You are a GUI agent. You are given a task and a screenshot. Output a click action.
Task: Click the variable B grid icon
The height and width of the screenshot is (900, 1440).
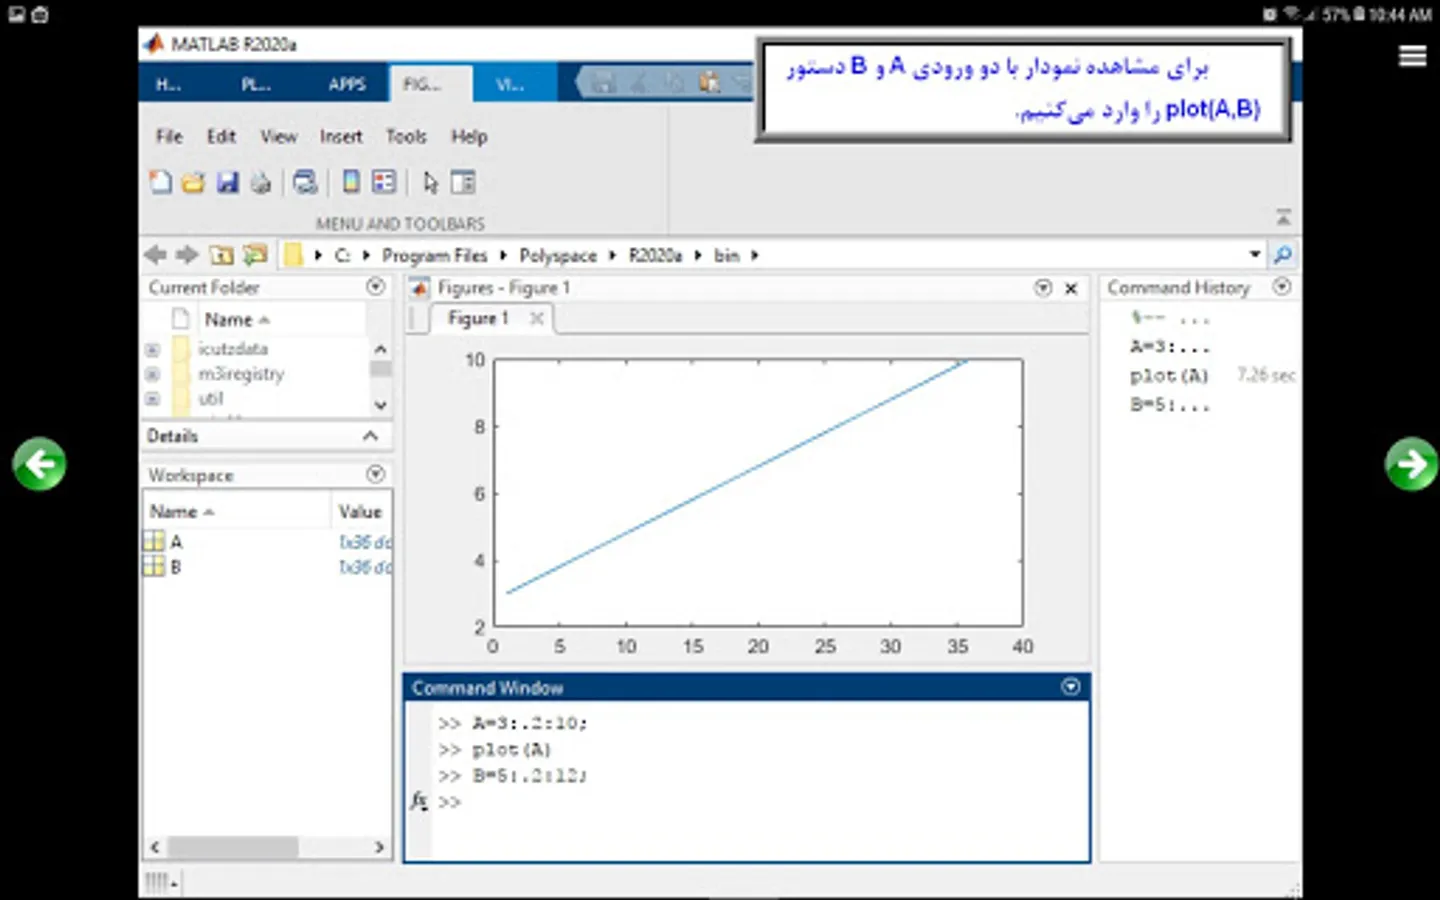point(154,567)
